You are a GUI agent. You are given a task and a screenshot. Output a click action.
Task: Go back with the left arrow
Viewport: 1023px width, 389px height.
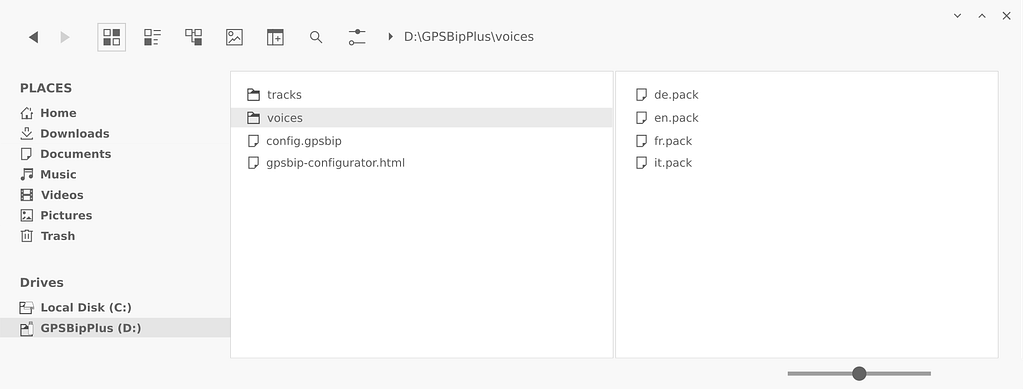coord(33,37)
